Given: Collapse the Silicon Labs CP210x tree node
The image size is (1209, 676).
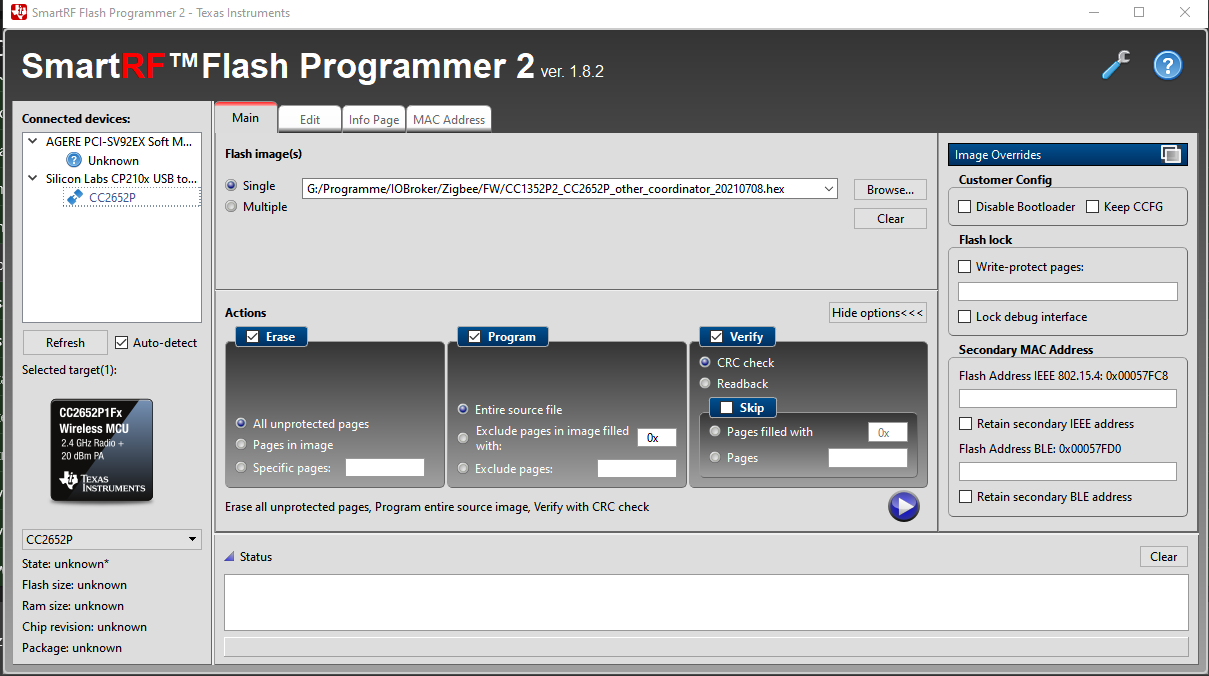Looking at the screenshot, I should pos(34,179).
